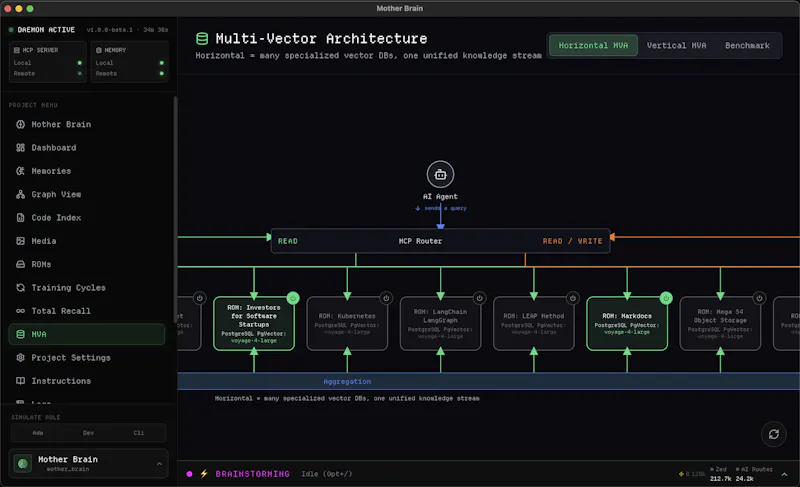800x487 pixels.
Task: Switch to Vertical MVA tab
Action: pos(677,45)
